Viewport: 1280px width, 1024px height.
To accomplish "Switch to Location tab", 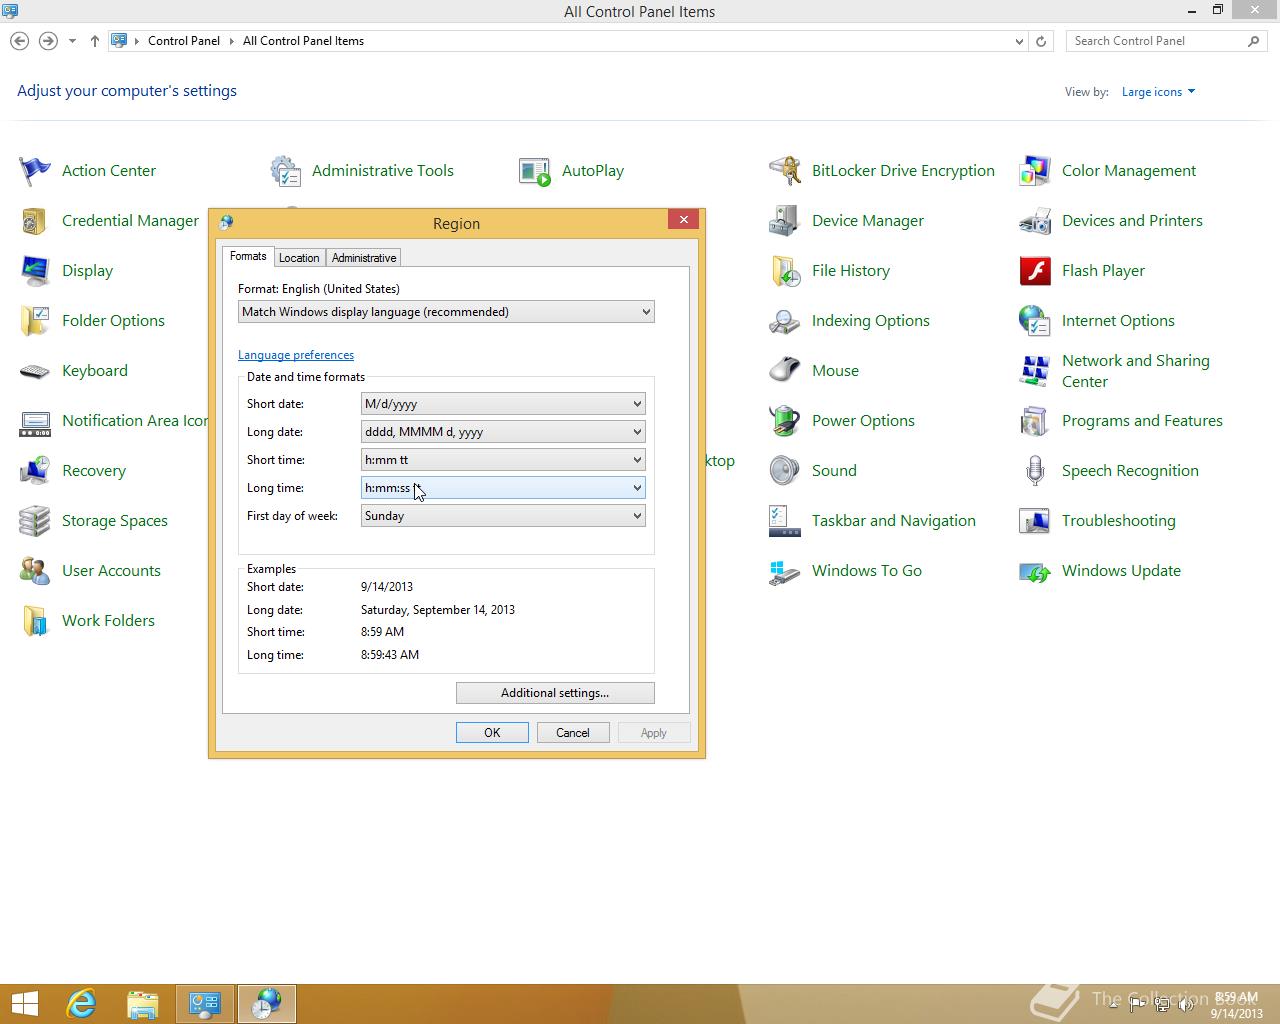I will click(x=299, y=258).
